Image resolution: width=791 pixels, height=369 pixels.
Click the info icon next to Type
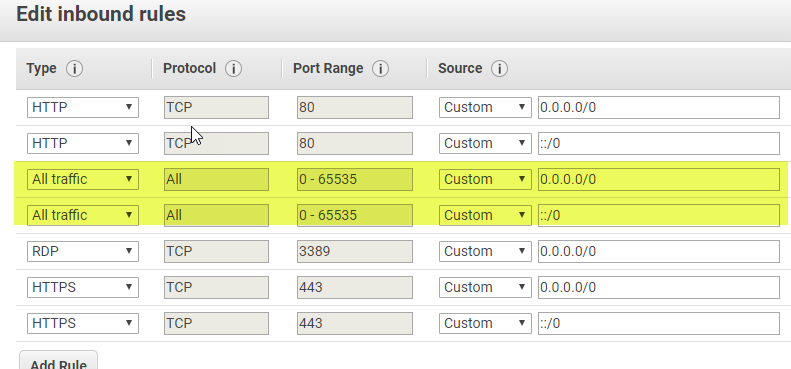[75, 68]
